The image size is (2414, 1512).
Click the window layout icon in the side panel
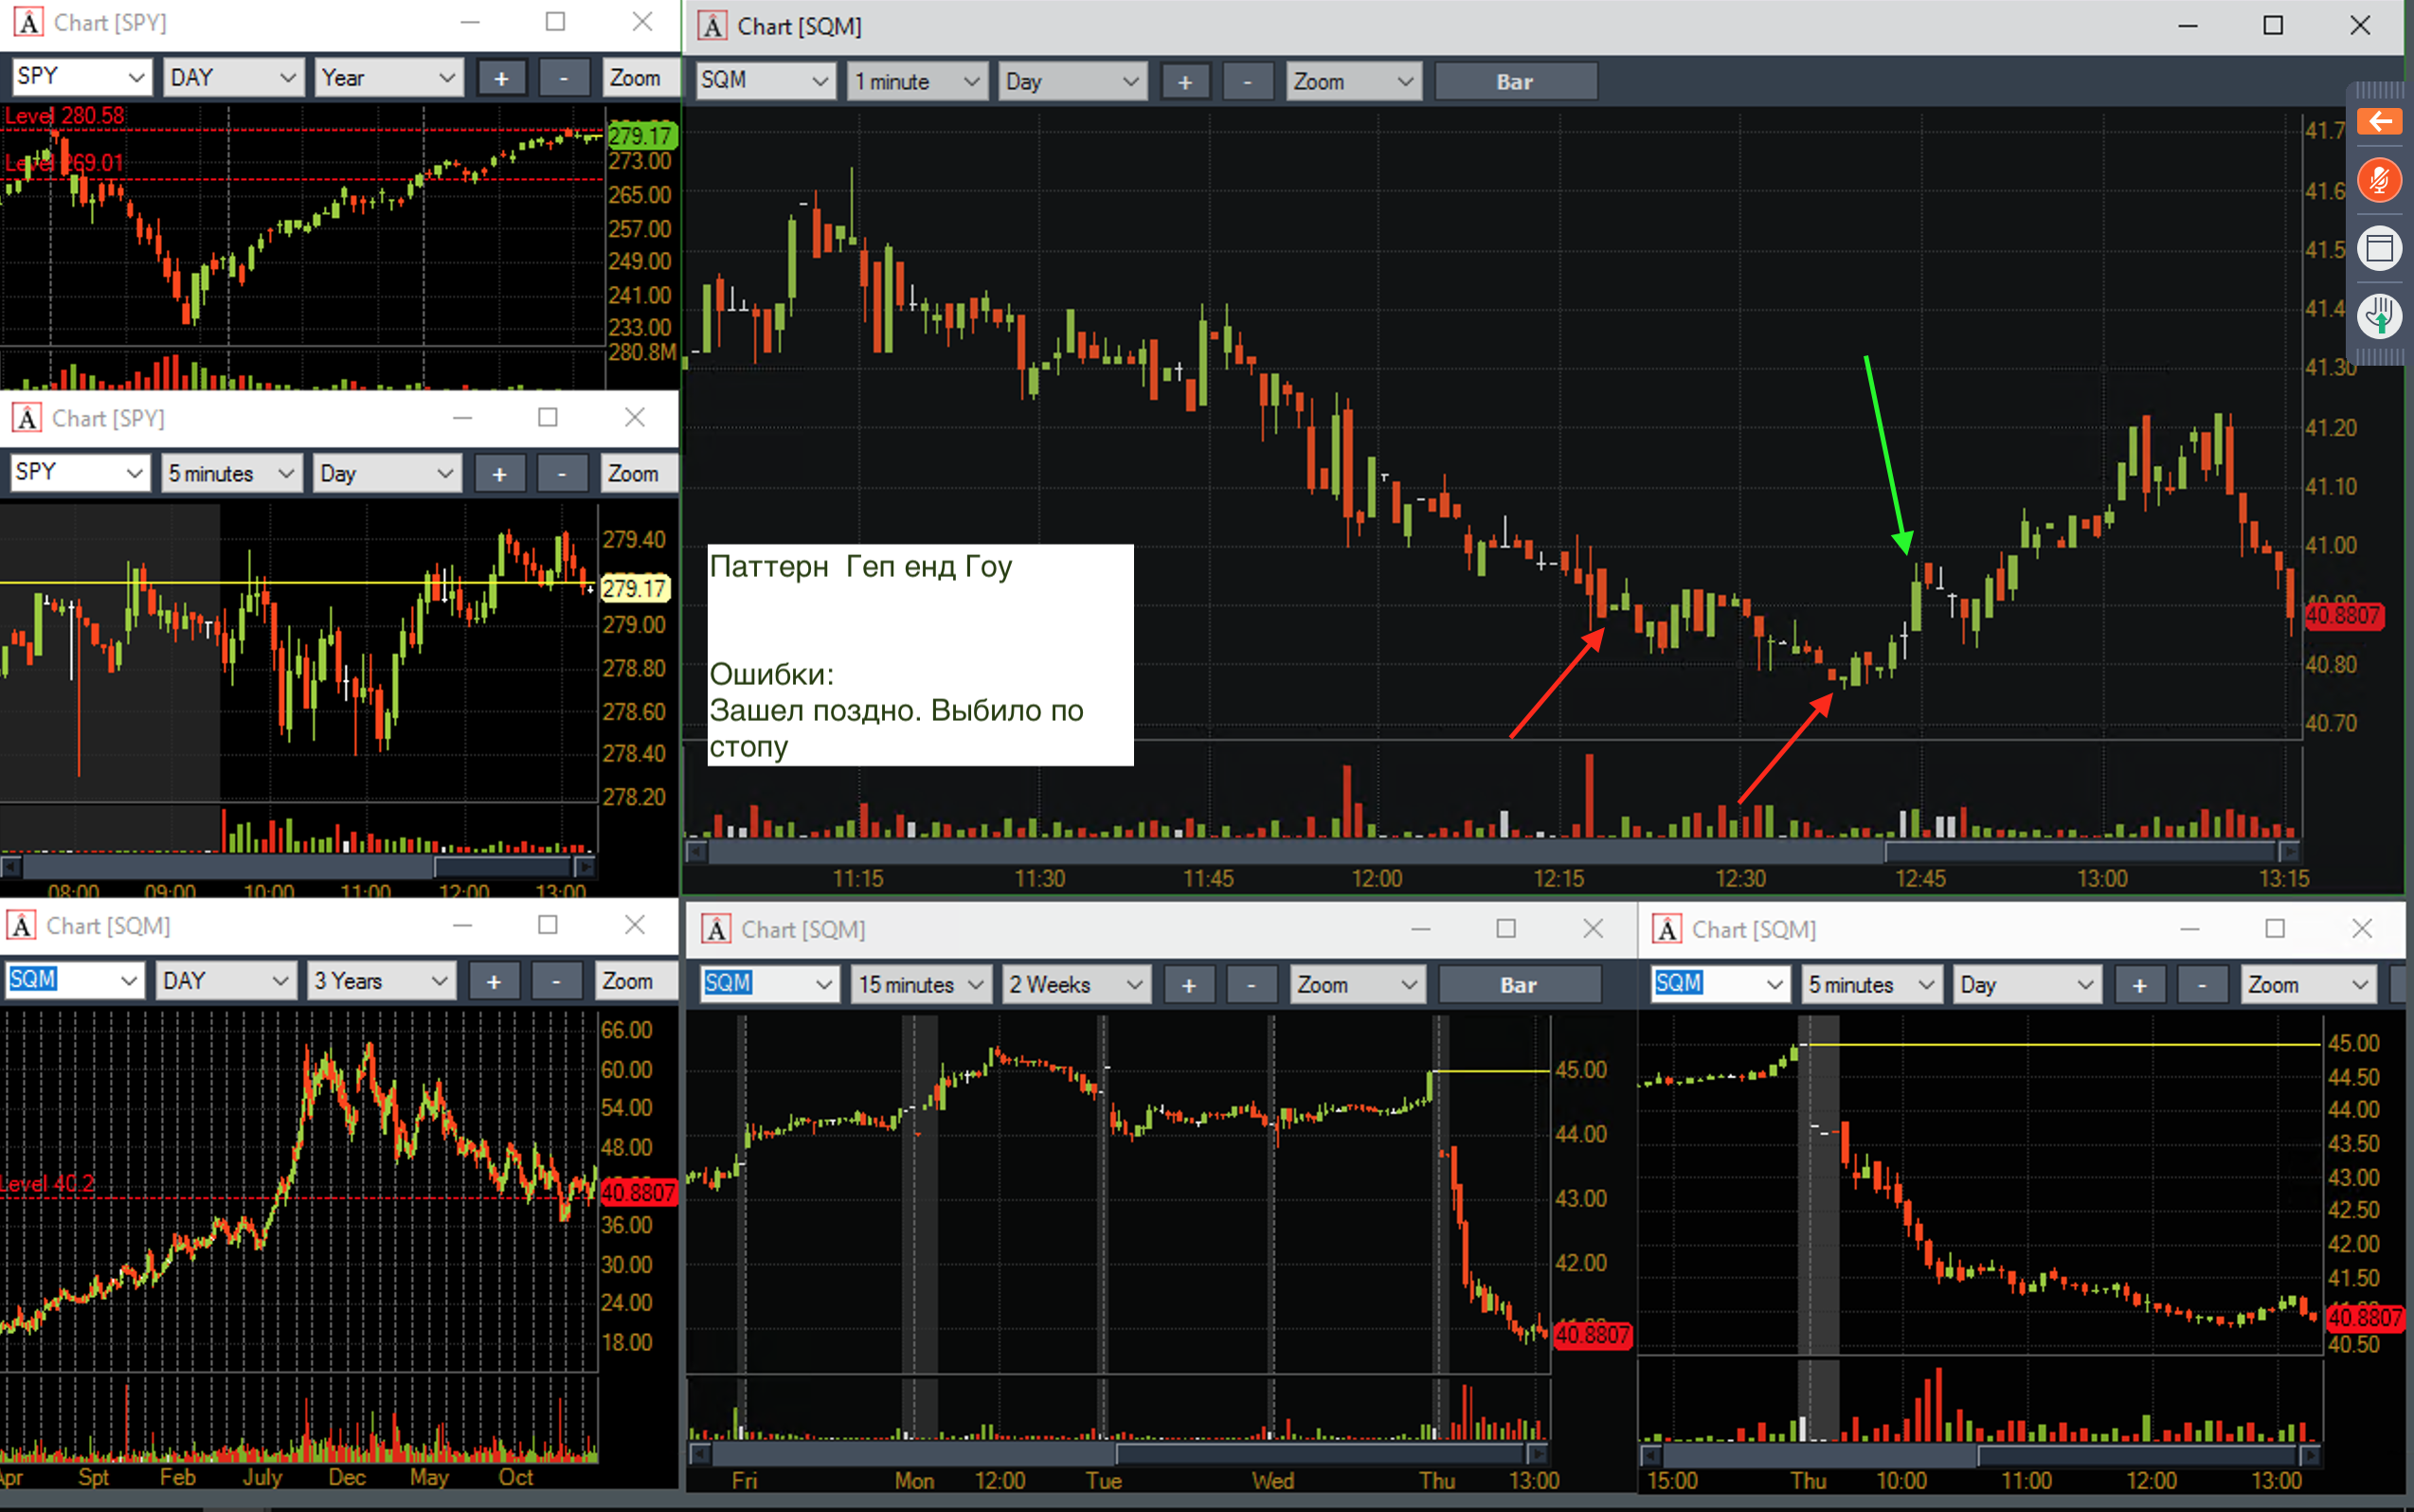coord(2379,248)
